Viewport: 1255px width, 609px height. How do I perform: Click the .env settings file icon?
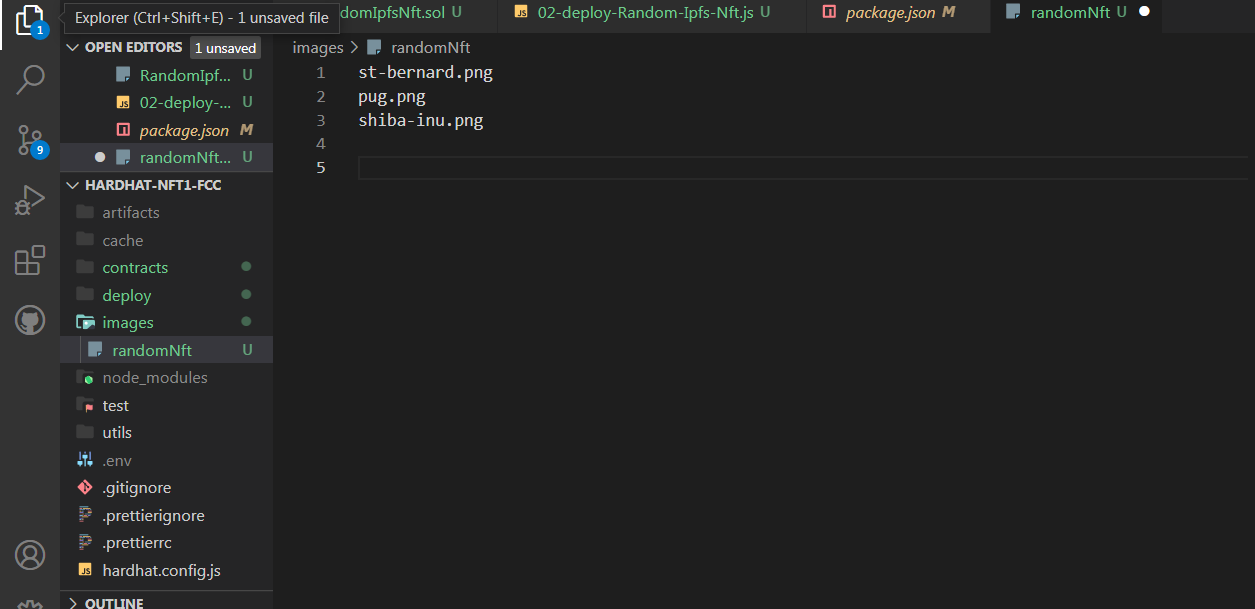coord(85,460)
